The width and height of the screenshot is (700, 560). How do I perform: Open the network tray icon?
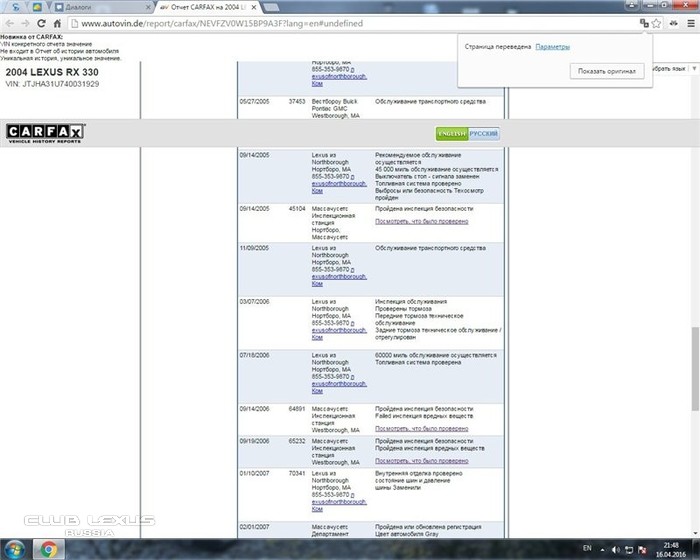point(629,550)
